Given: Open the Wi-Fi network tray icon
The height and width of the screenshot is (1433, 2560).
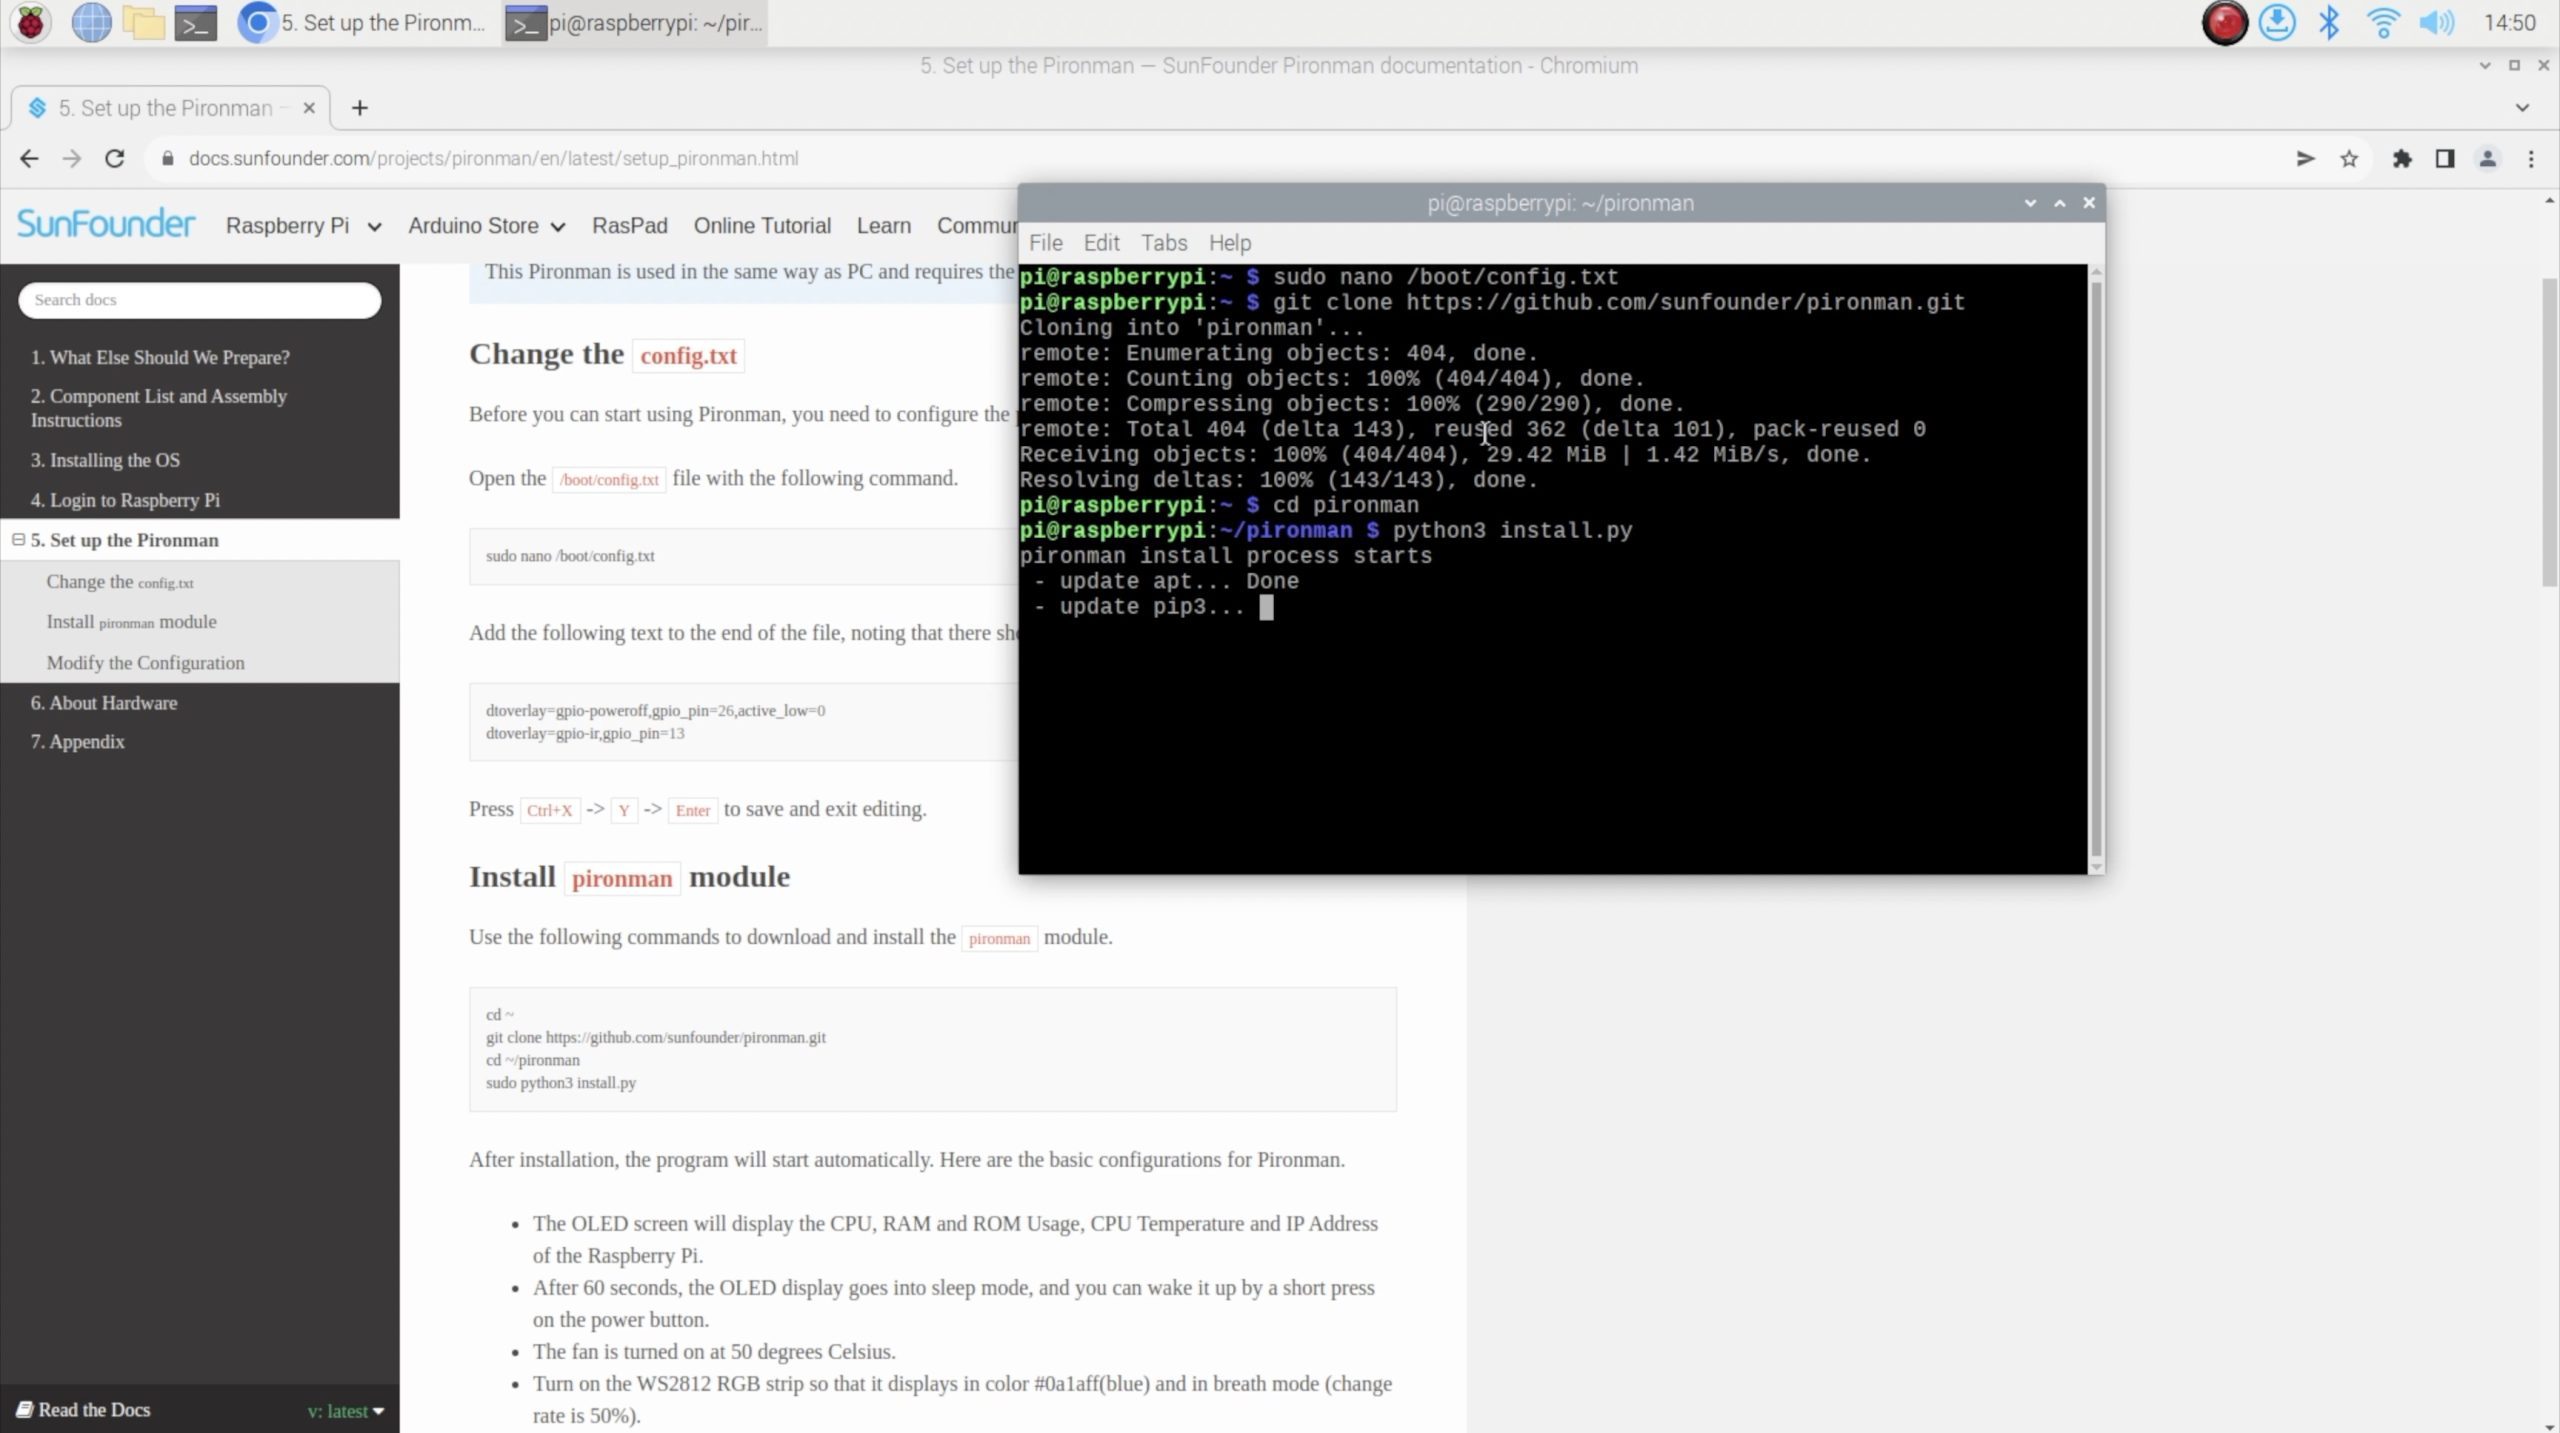Looking at the screenshot, I should (2383, 22).
